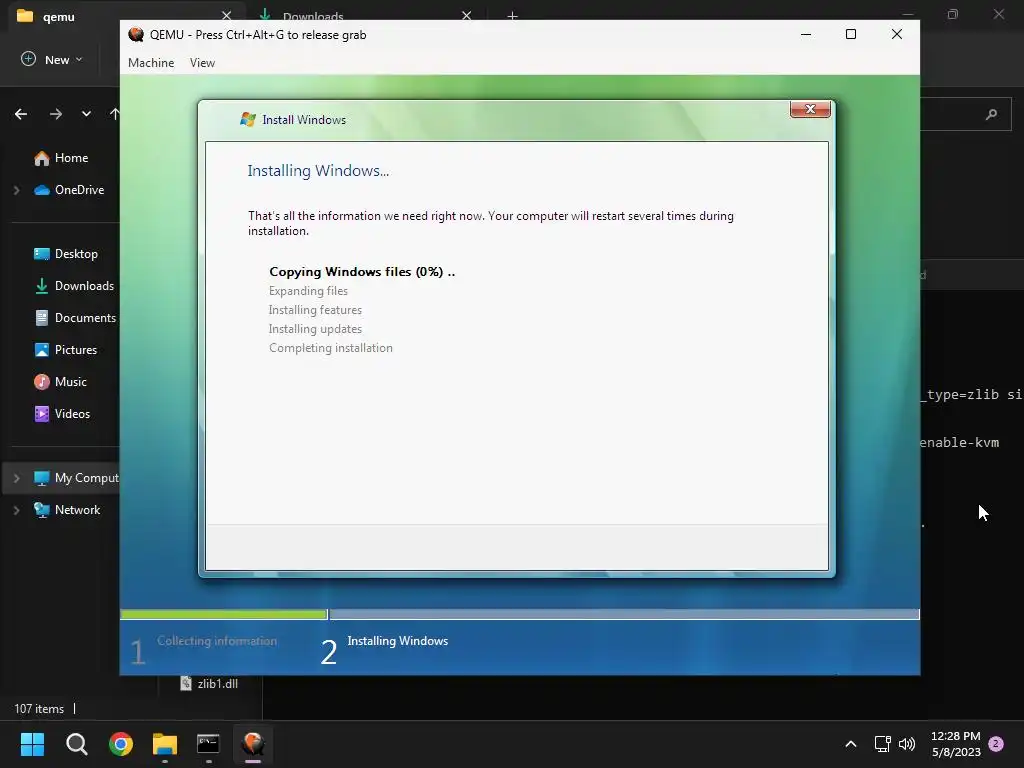Close the QEMU window
Image resolution: width=1024 pixels, height=768 pixels.
[x=897, y=34]
